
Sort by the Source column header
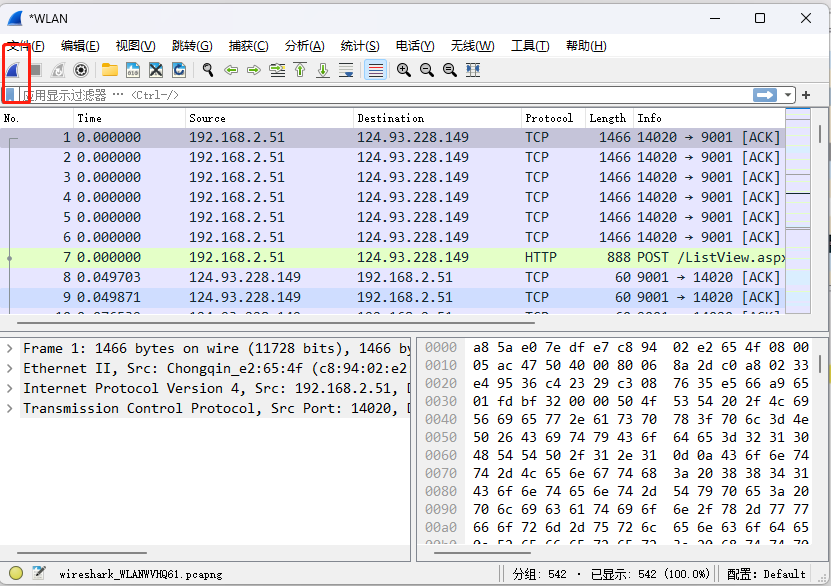(269, 118)
